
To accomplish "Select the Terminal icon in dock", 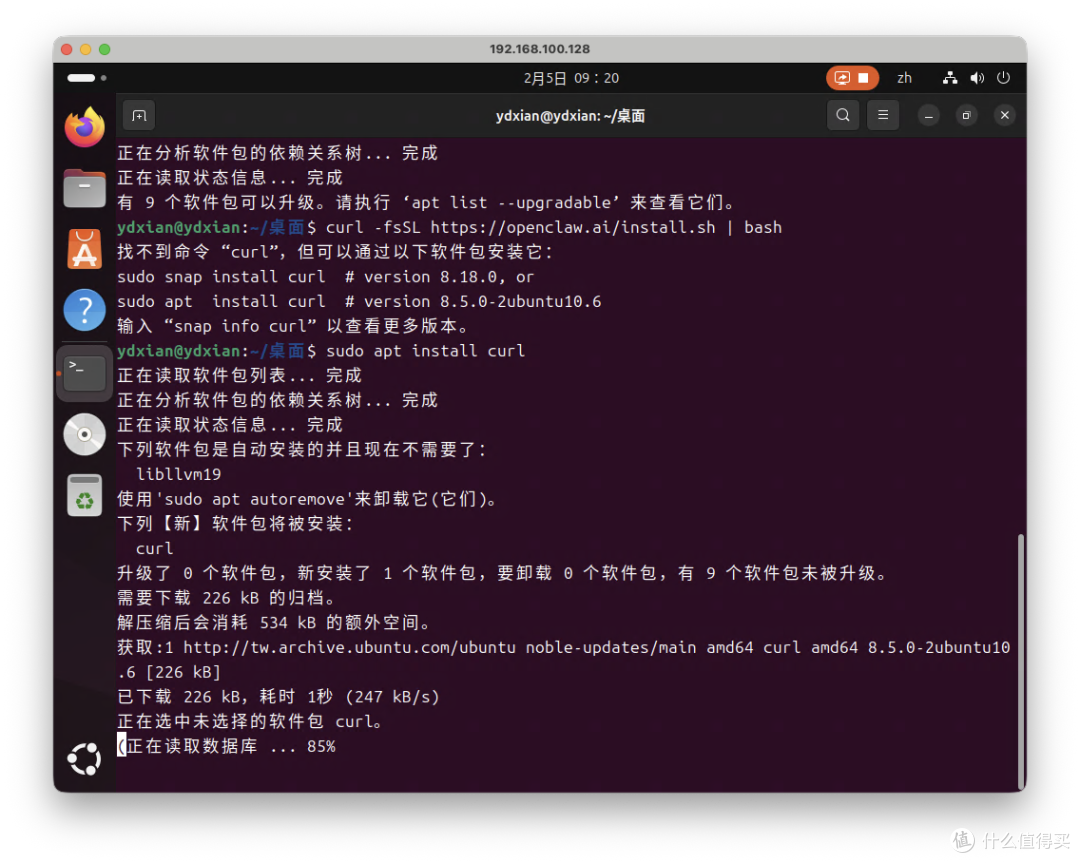I will click(84, 372).
